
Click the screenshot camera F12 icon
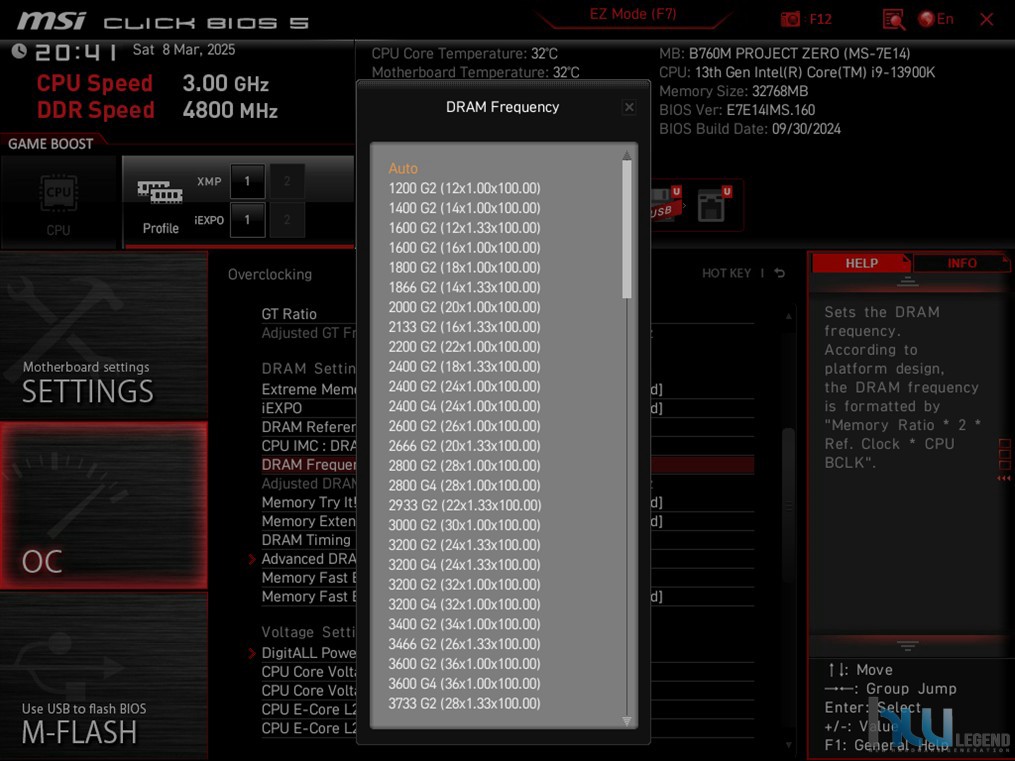tap(790, 19)
